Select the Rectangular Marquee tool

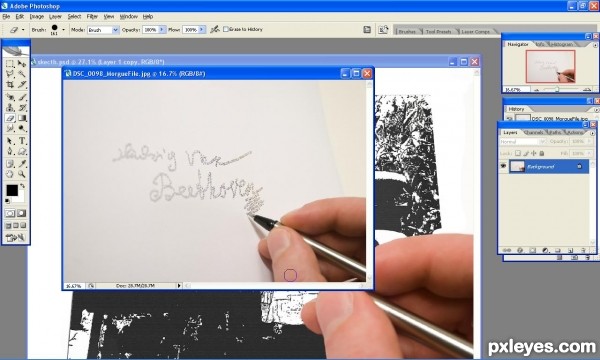click(10, 64)
